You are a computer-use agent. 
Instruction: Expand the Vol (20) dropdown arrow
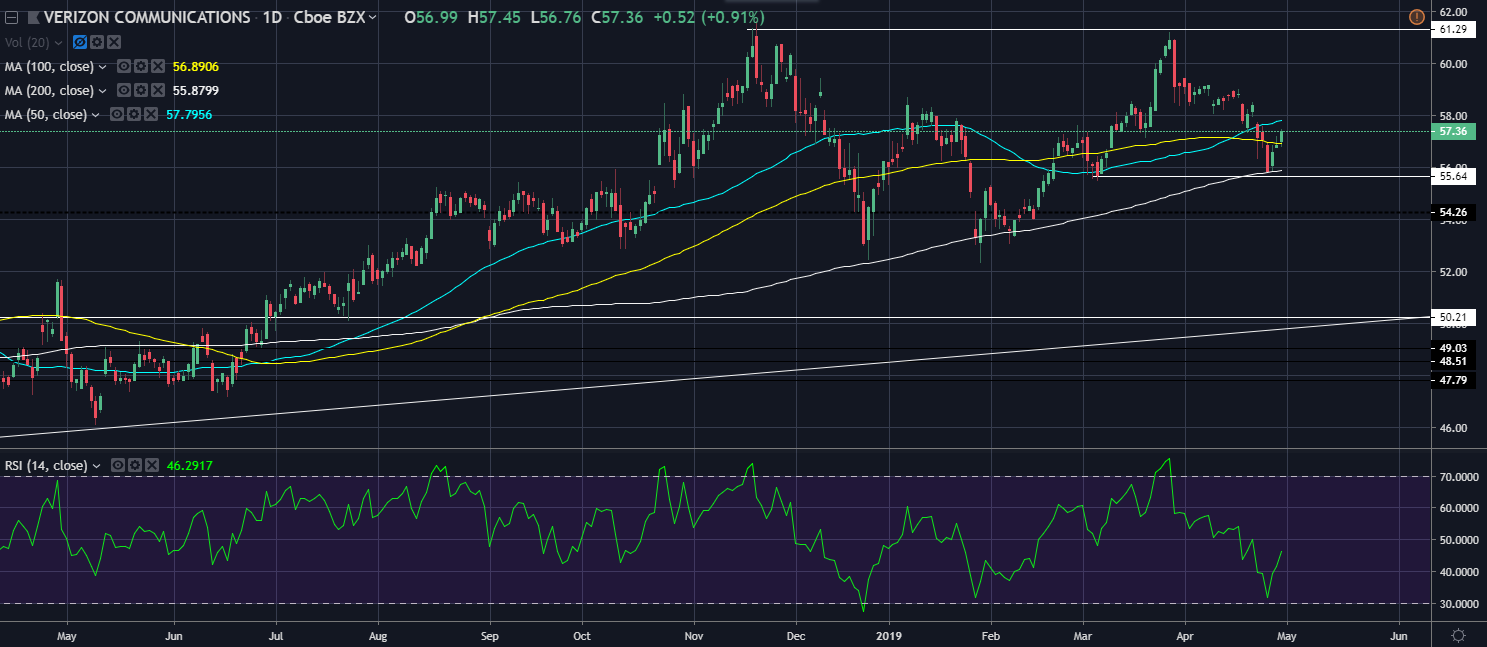[x=59, y=42]
